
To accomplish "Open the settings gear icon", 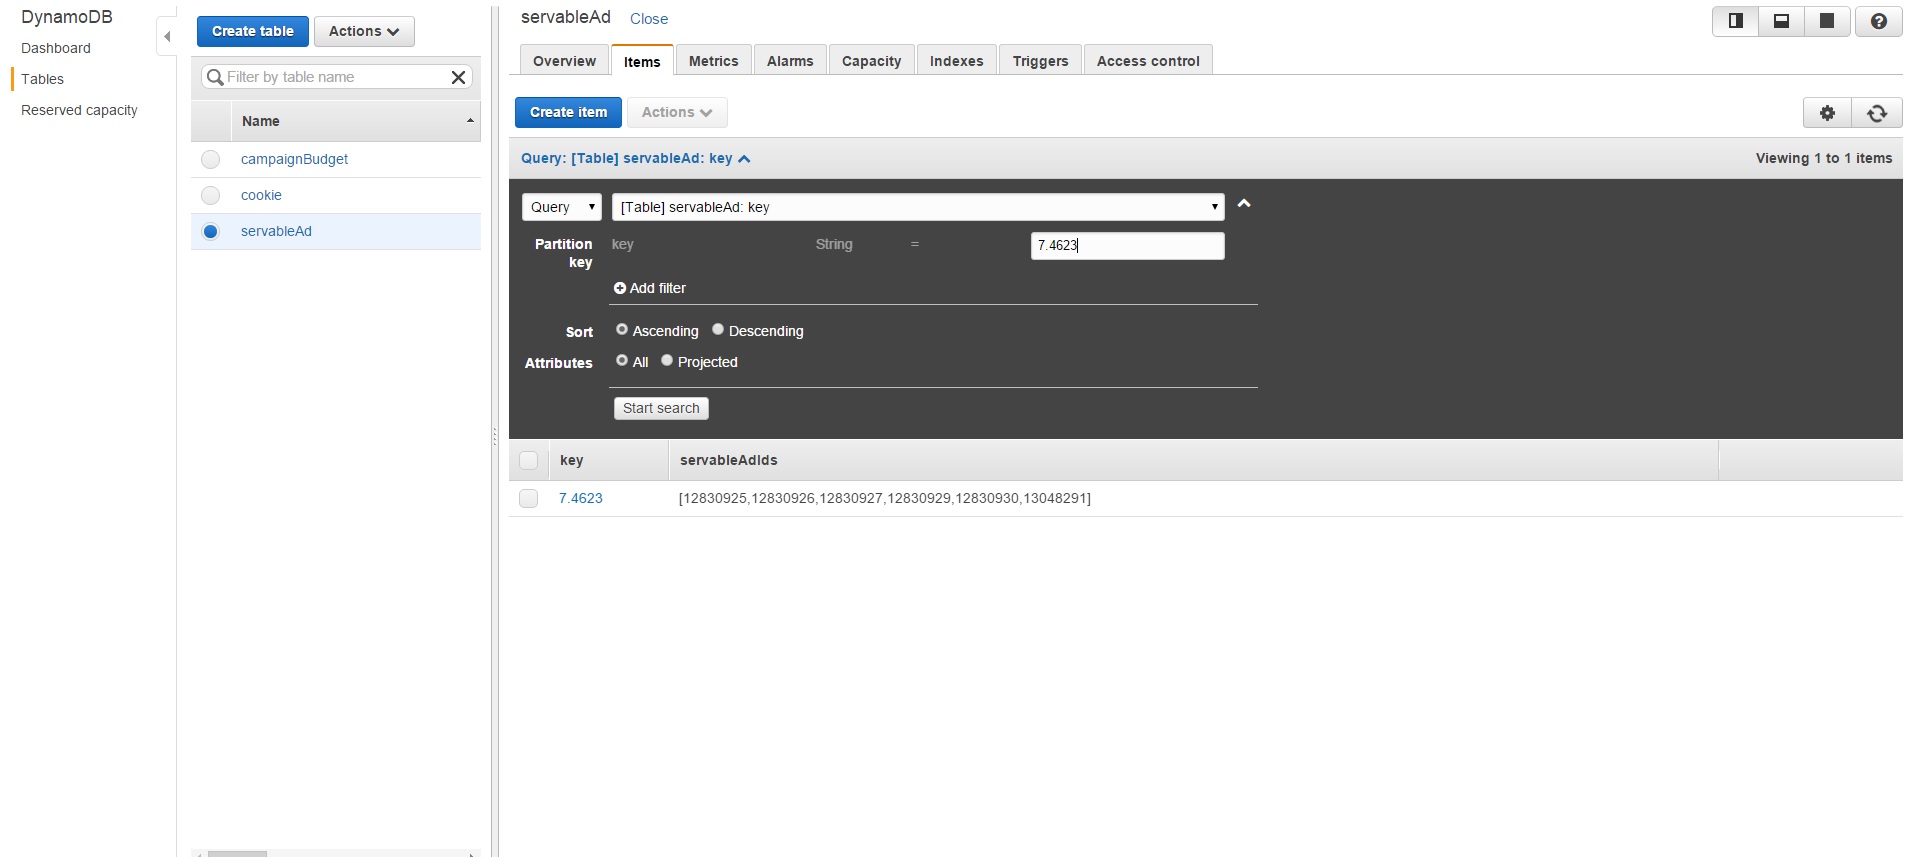I will click(1827, 113).
